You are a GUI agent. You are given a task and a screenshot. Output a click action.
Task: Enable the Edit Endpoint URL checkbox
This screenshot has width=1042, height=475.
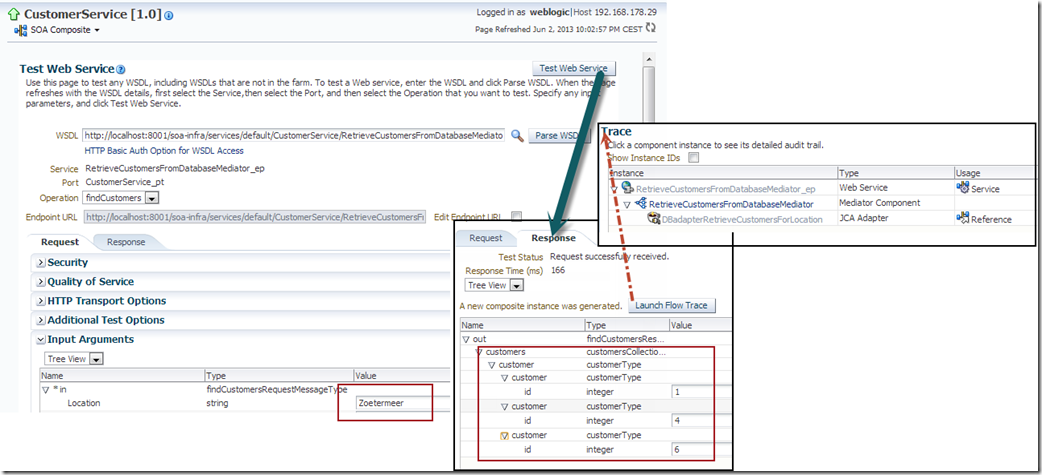tap(516, 216)
